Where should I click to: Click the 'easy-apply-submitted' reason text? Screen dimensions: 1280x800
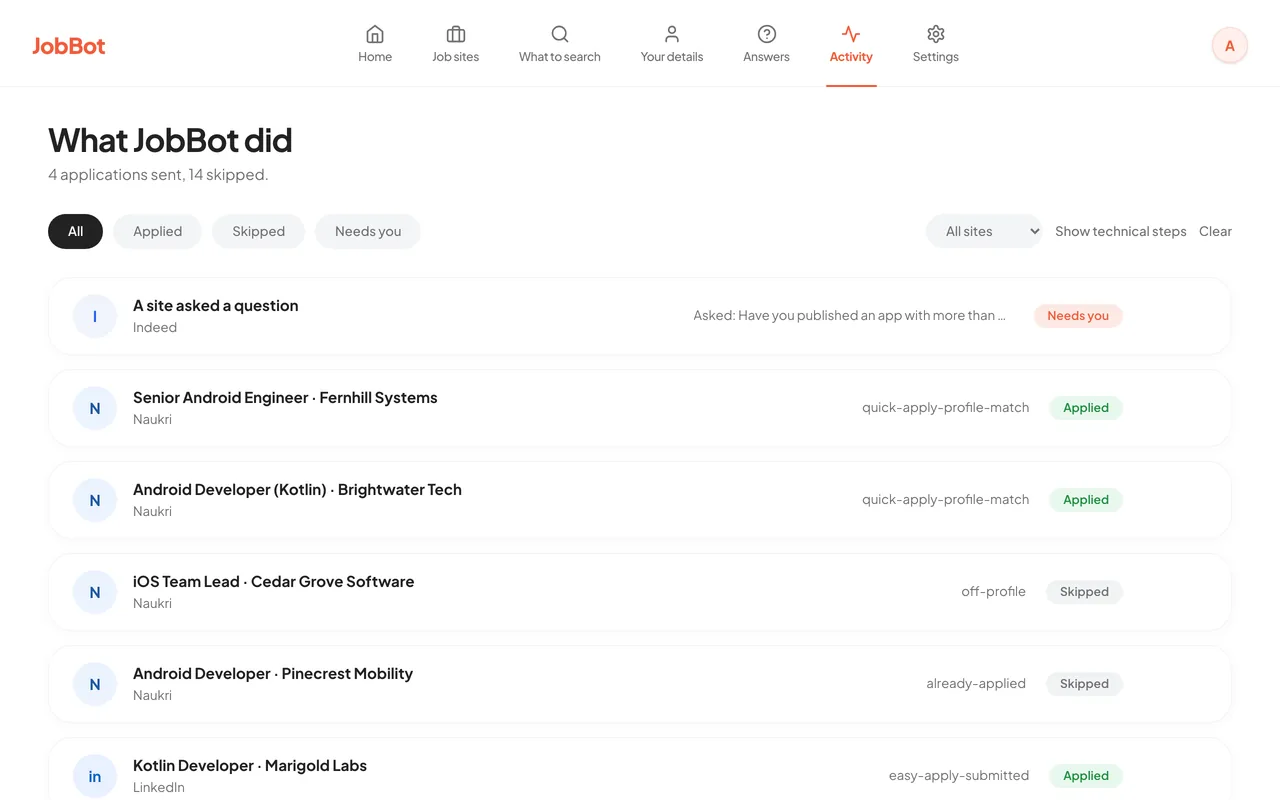[959, 775]
